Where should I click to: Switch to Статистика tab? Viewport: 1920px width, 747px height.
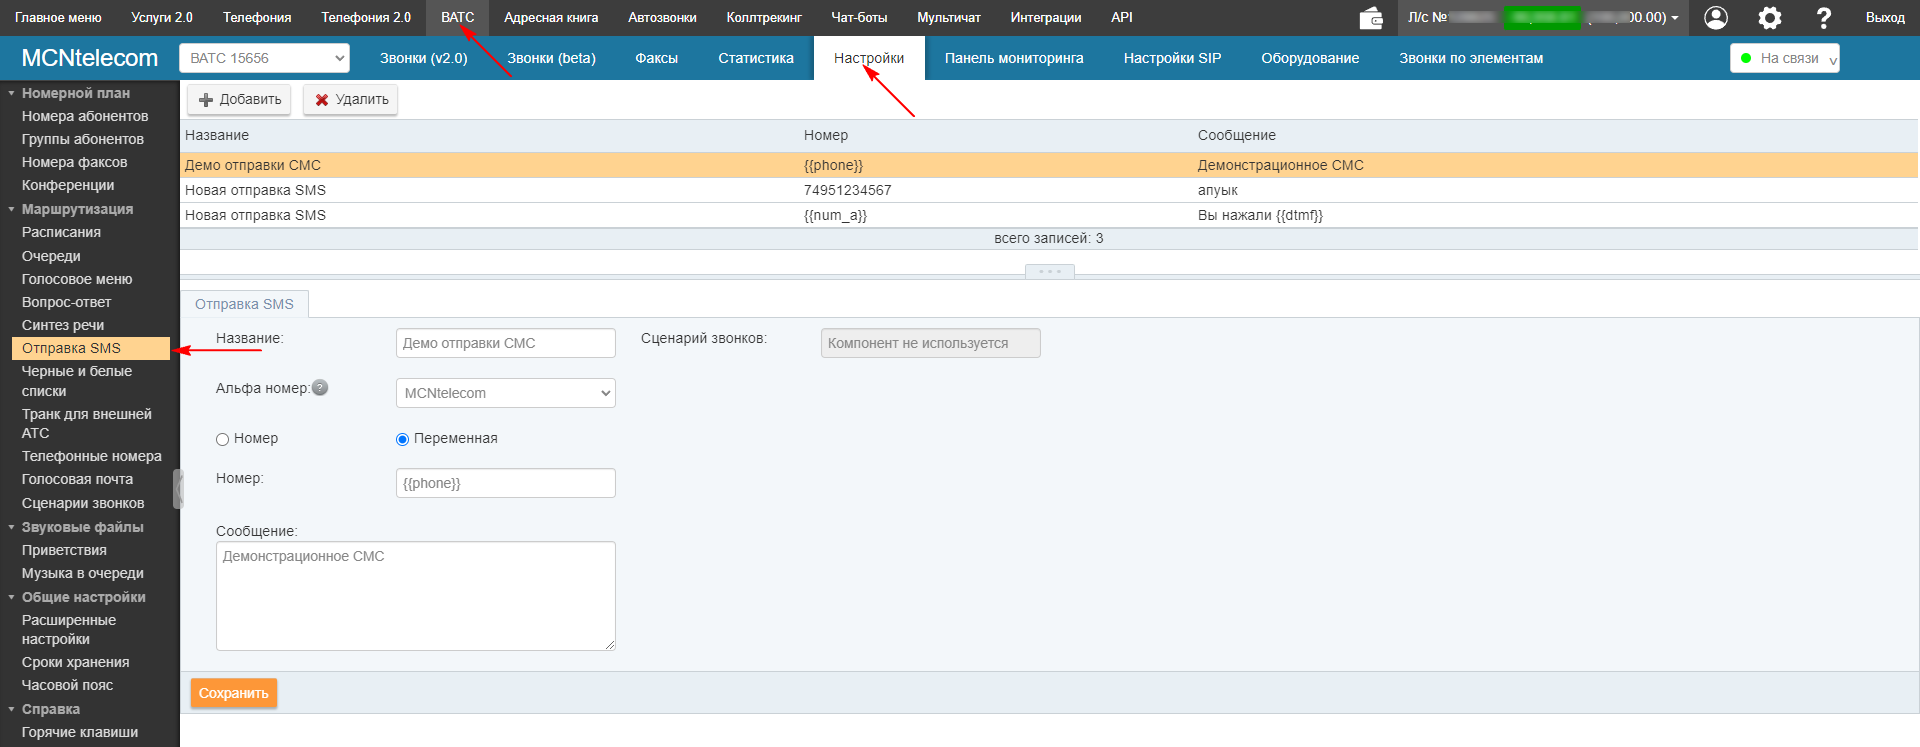pos(756,58)
